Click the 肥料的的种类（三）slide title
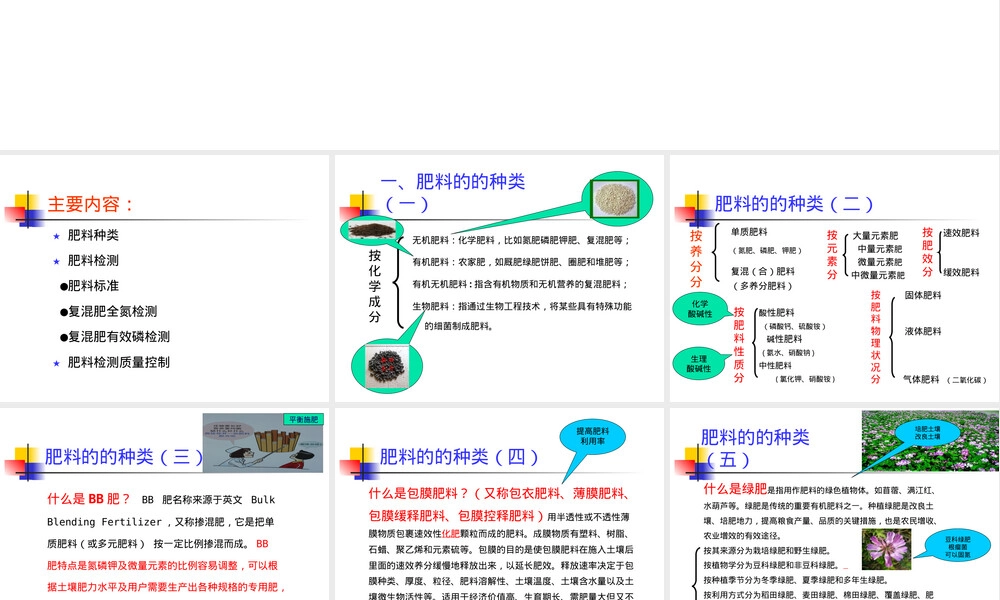Viewport: 1000px width, 600px height. tap(124, 457)
